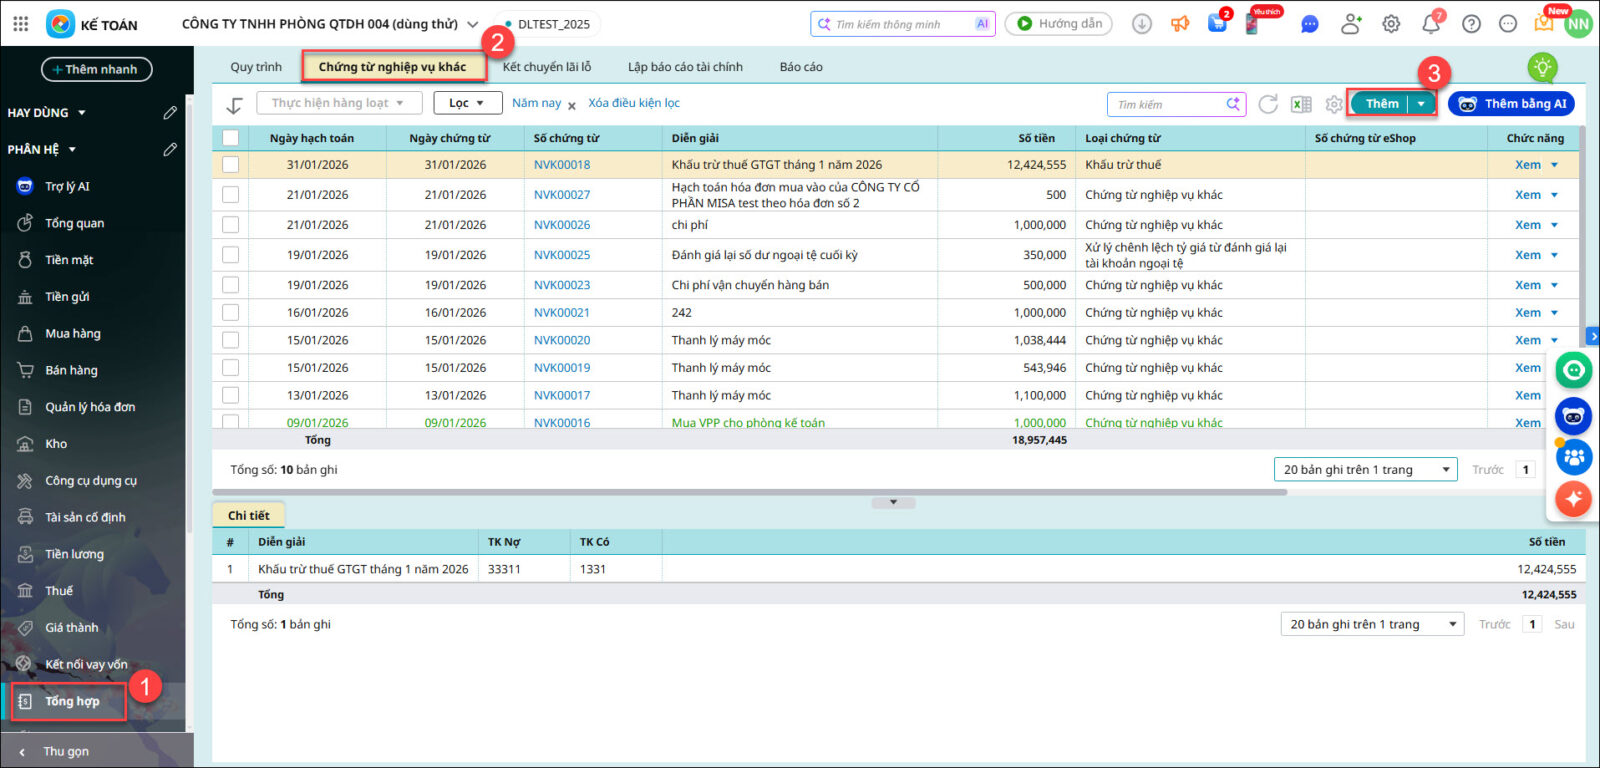Click the refresh icon in toolbar
The width and height of the screenshot is (1600, 768).
(x=1268, y=104)
